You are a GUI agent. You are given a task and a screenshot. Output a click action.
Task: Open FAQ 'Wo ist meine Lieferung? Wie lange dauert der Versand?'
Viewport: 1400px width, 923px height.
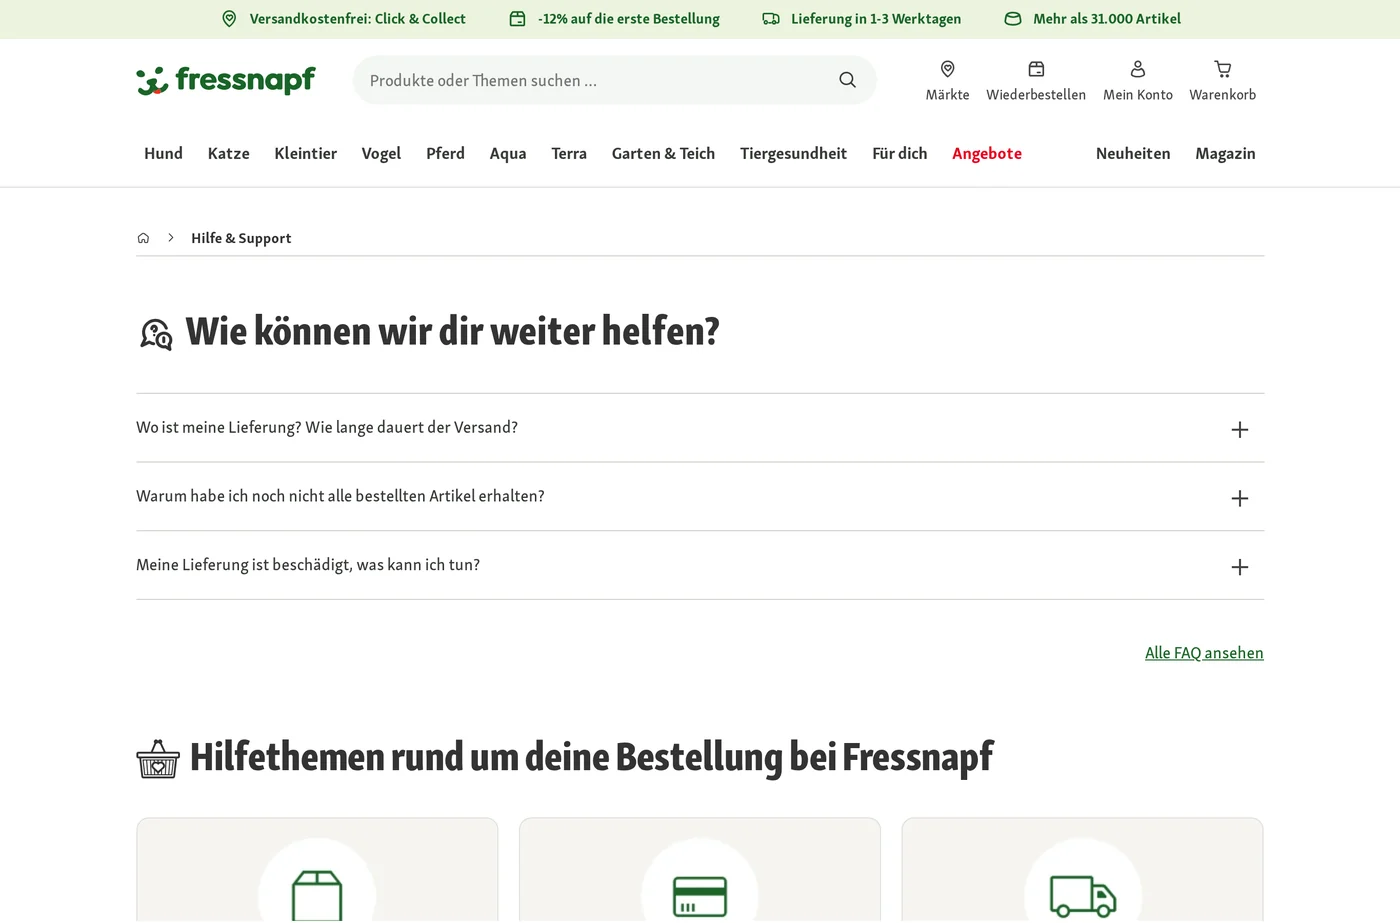(x=700, y=428)
